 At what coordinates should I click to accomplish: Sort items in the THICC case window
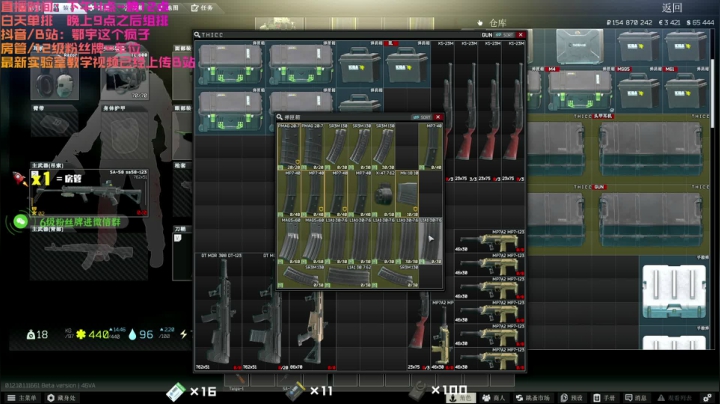(505, 35)
